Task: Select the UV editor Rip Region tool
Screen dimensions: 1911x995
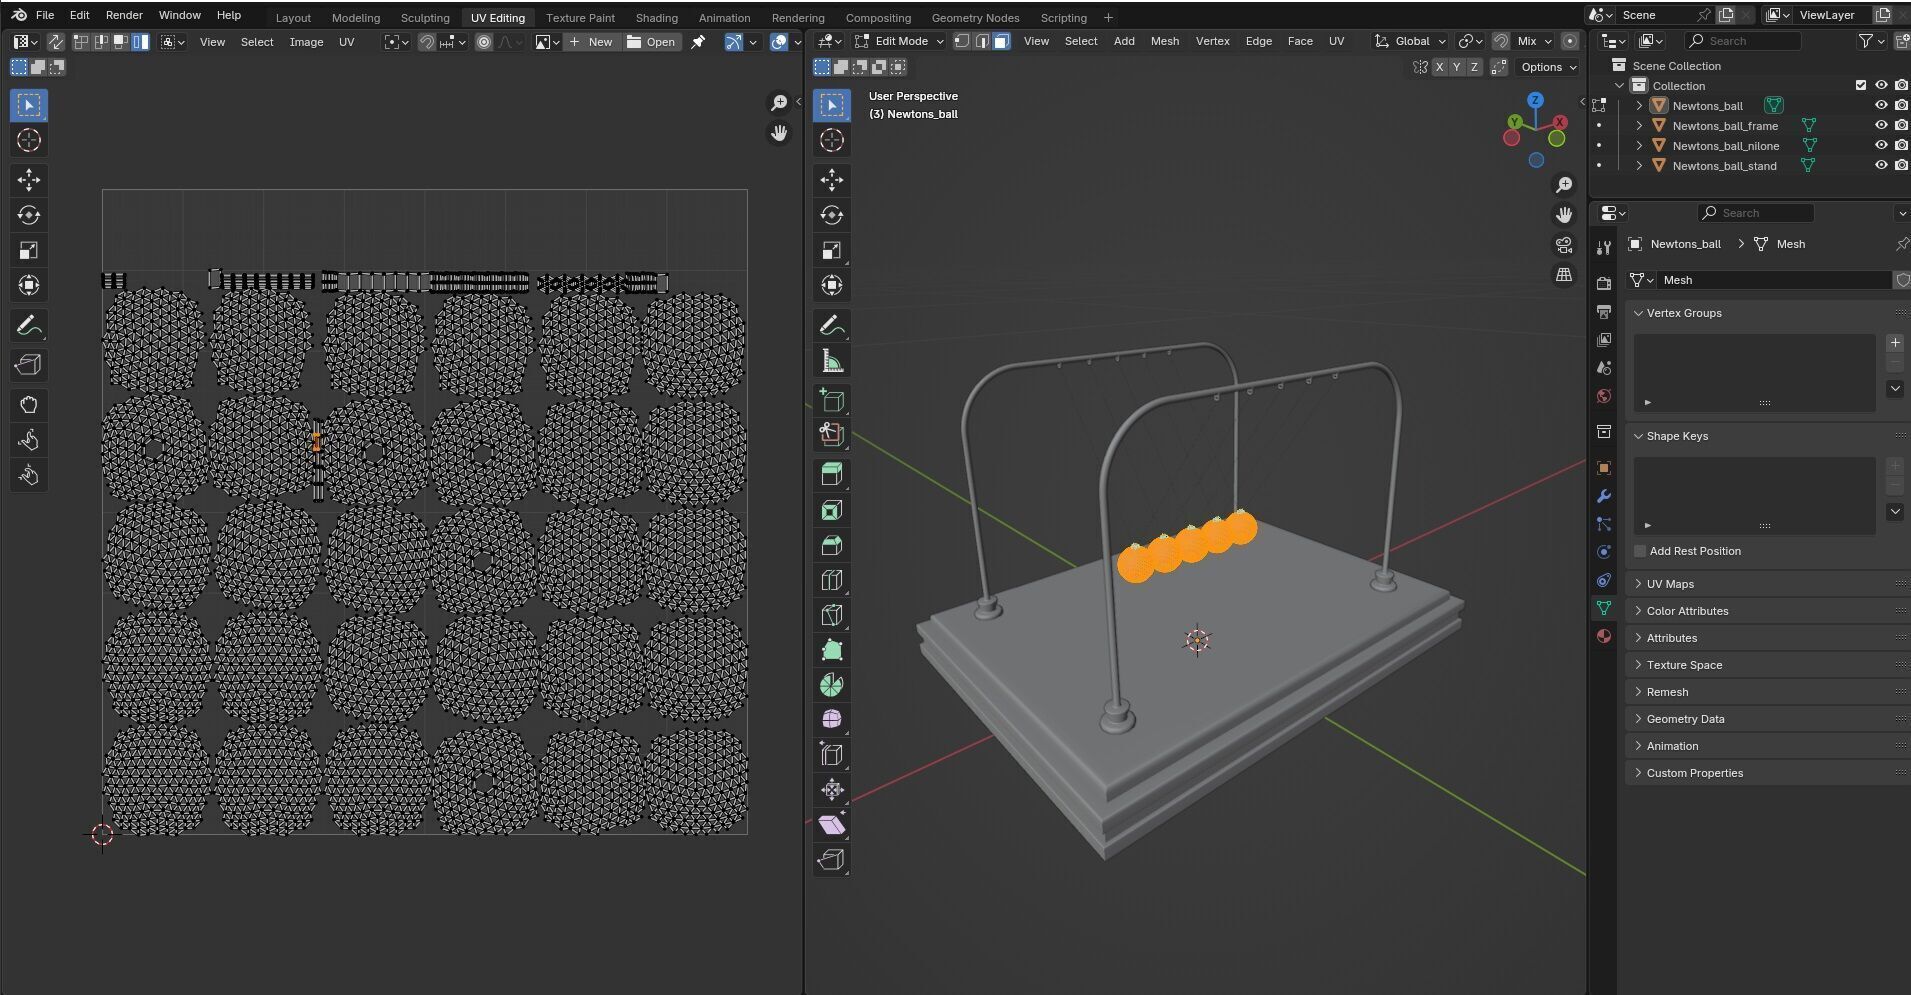Action: pyautogui.click(x=29, y=365)
